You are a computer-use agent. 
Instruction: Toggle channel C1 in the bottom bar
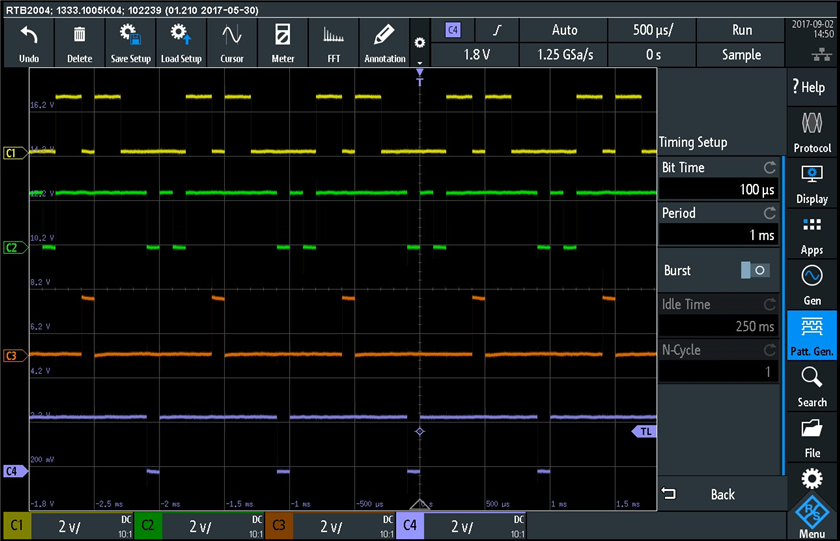point(17,526)
